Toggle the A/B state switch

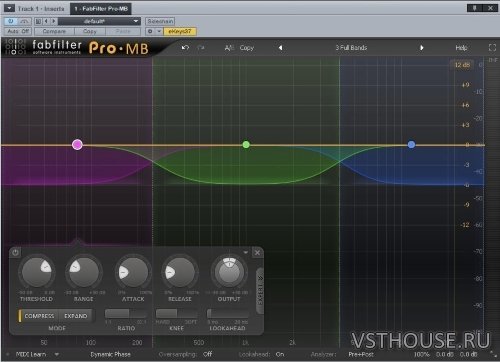click(x=229, y=48)
